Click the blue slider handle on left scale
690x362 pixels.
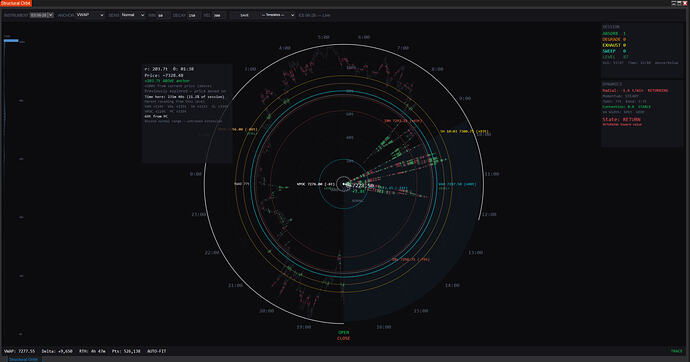coord(11,40)
